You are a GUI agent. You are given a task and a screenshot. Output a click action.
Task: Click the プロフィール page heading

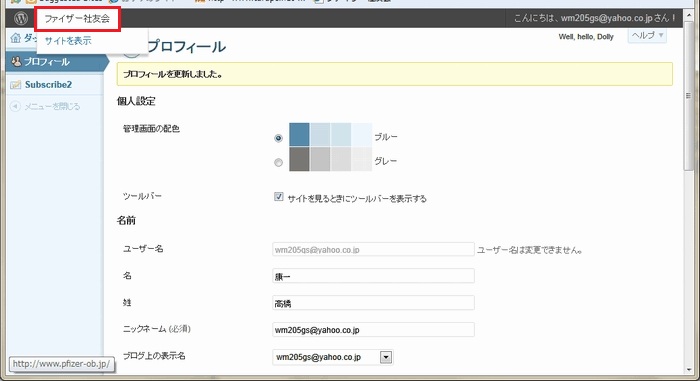186,46
